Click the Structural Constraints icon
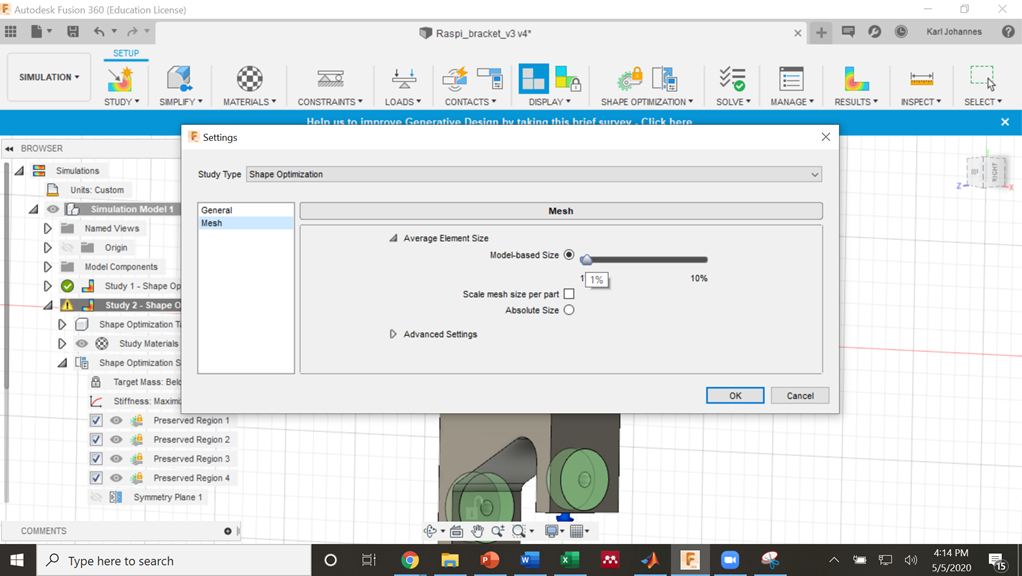The width and height of the screenshot is (1022, 576). tap(330, 79)
